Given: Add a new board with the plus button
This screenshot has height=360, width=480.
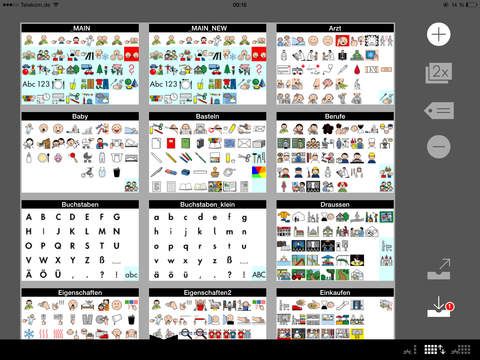Looking at the screenshot, I should click(x=439, y=34).
